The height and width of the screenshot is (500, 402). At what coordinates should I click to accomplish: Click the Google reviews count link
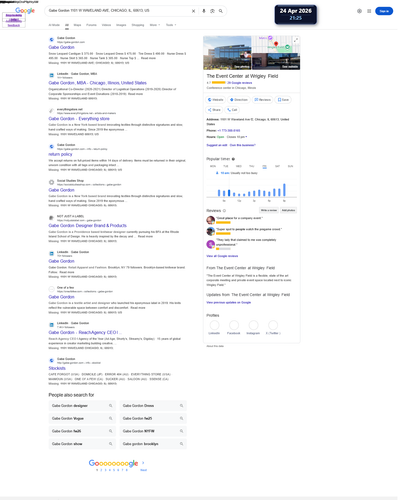[x=240, y=83]
